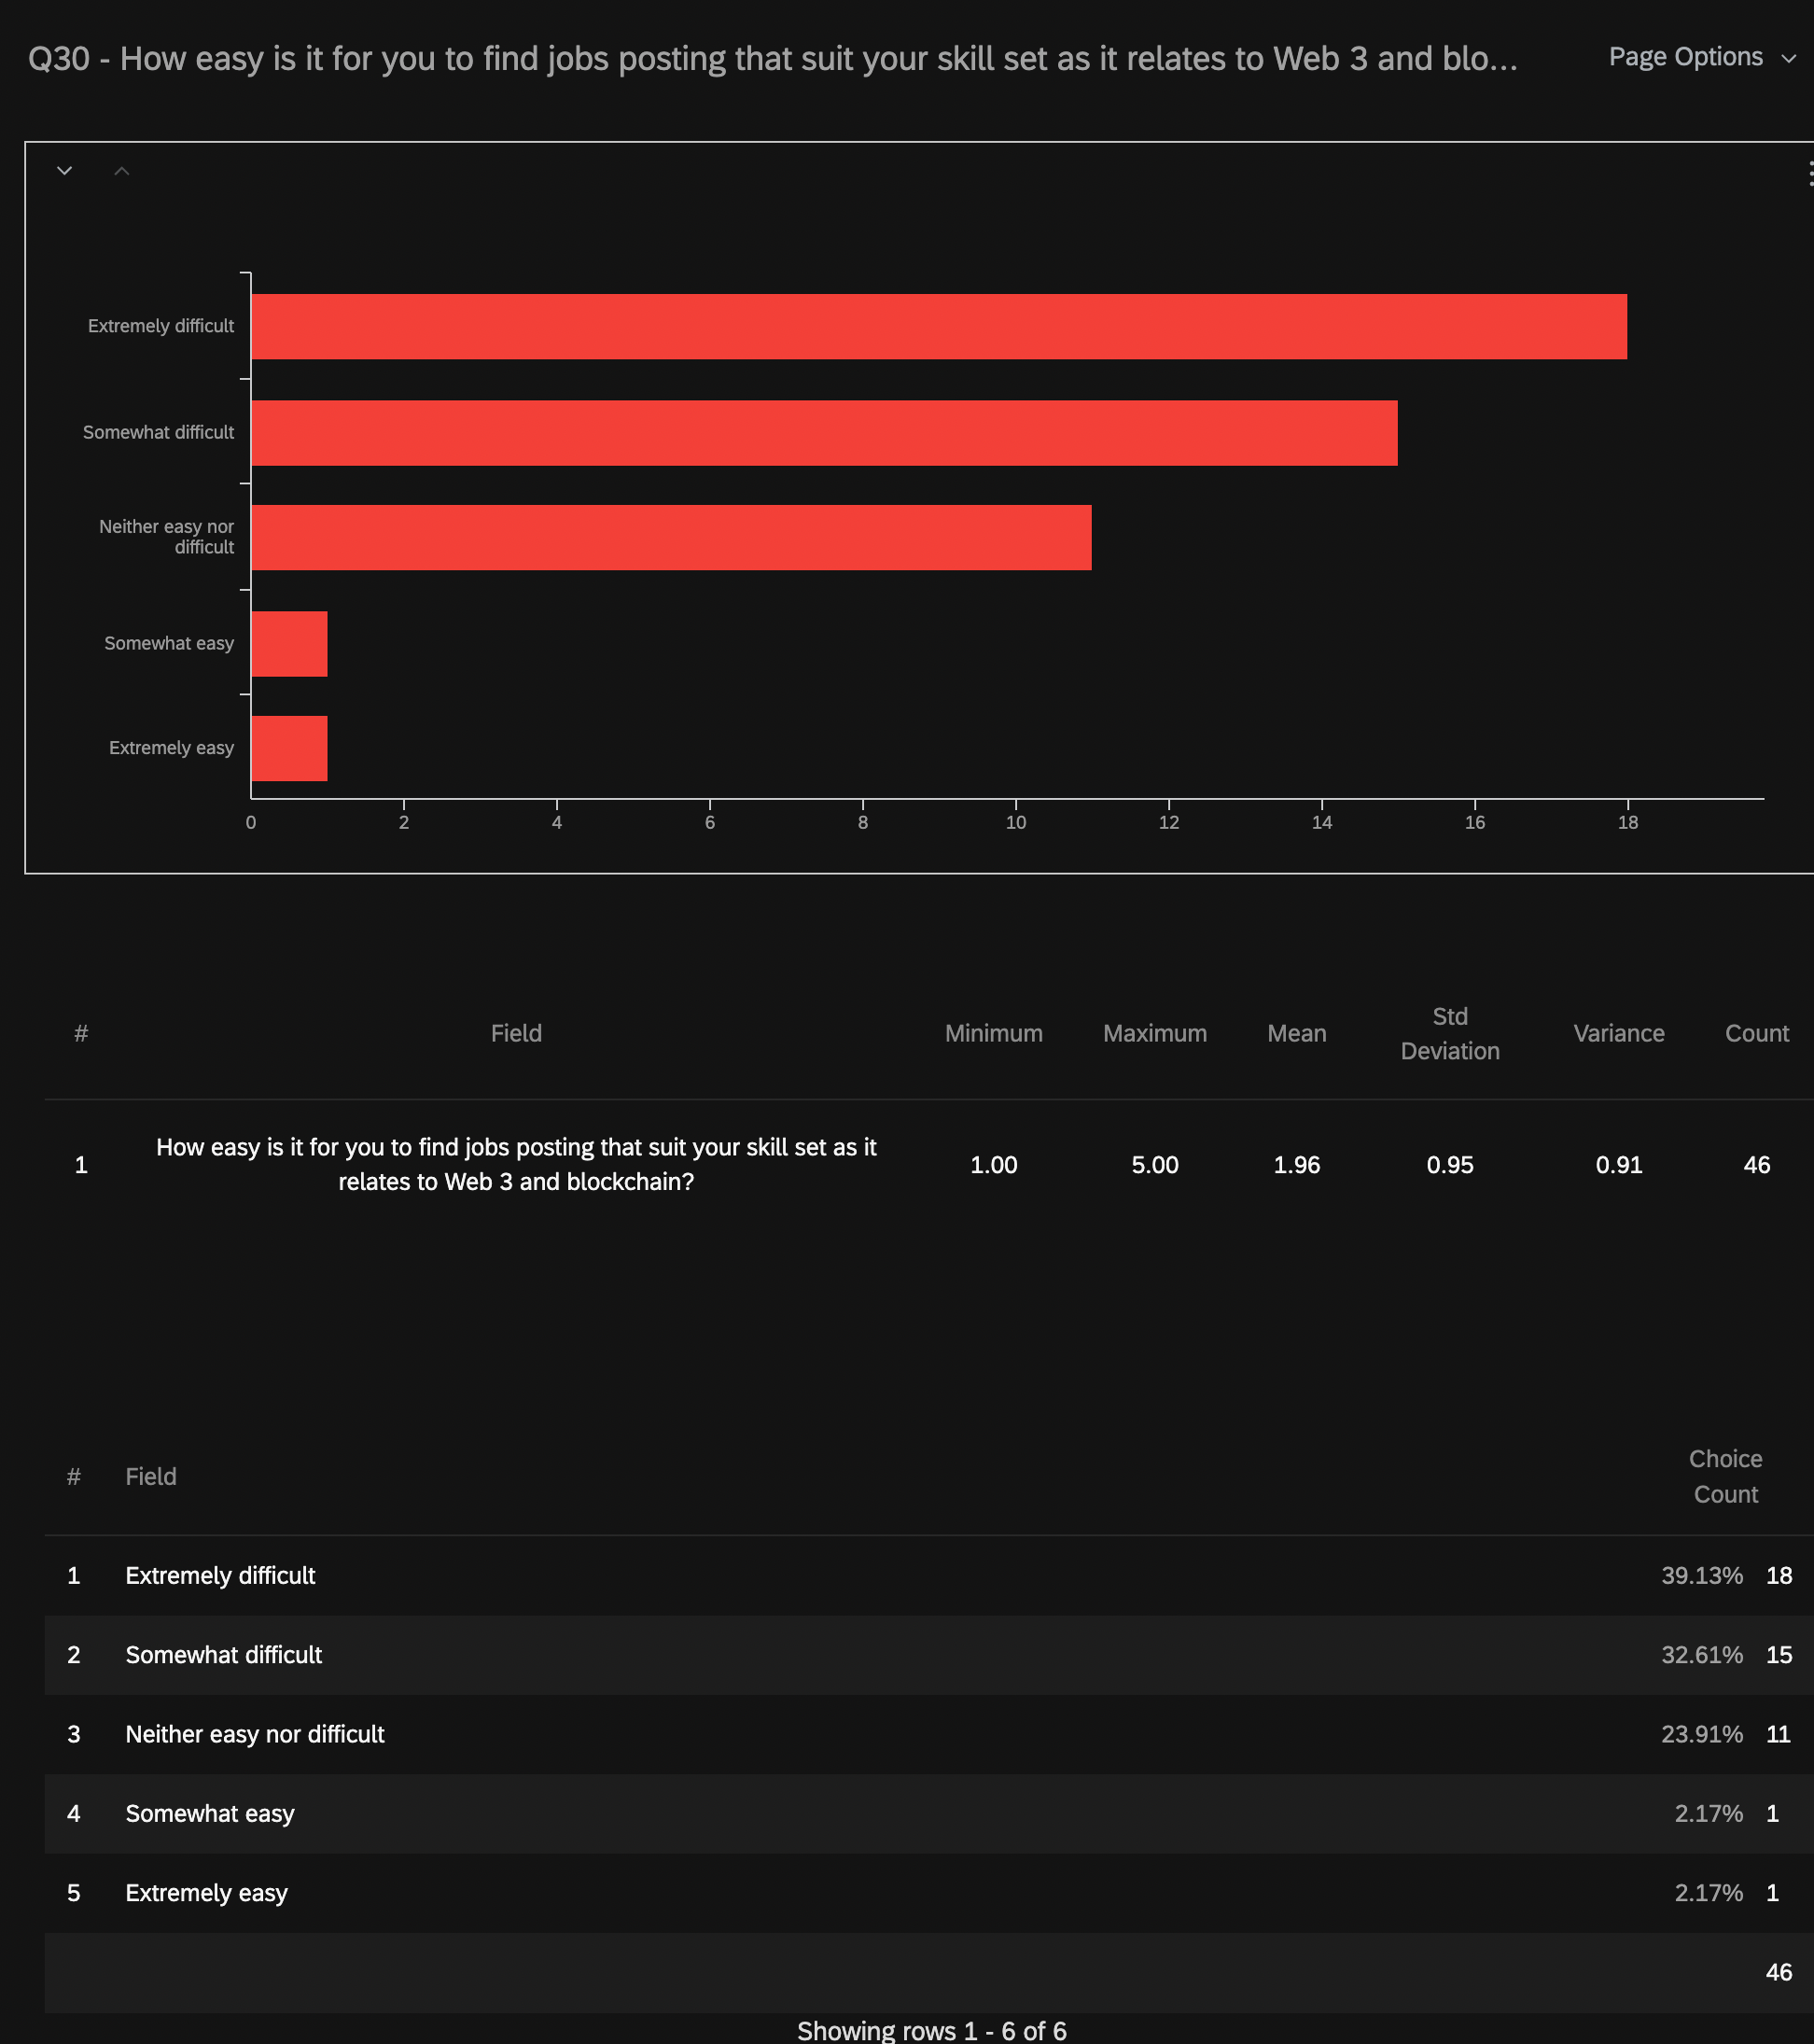Click the Choice Count column header
This screenshot has height=2044, width=1814.
point(1725,1476)
